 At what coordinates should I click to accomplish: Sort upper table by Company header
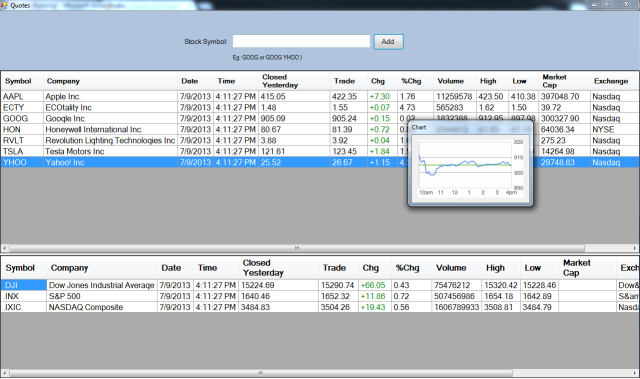click(x=111, y=81)
